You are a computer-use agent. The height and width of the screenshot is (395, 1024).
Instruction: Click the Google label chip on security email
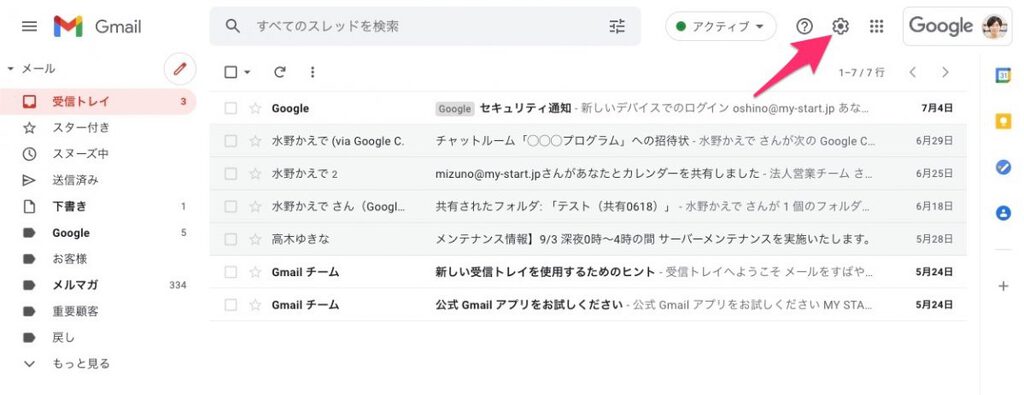coord(455,109)
